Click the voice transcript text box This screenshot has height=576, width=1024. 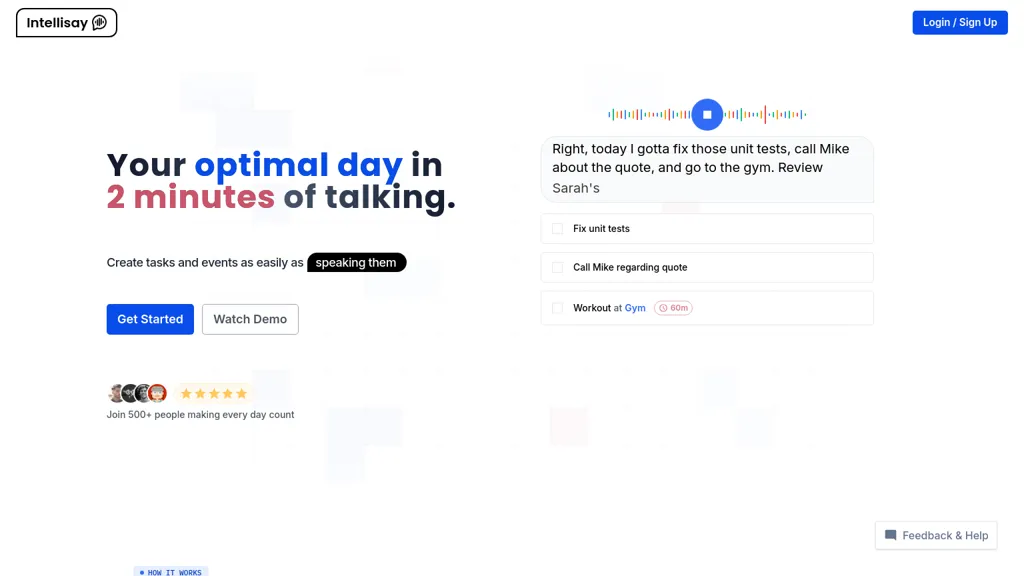click(x=707, y=169)
